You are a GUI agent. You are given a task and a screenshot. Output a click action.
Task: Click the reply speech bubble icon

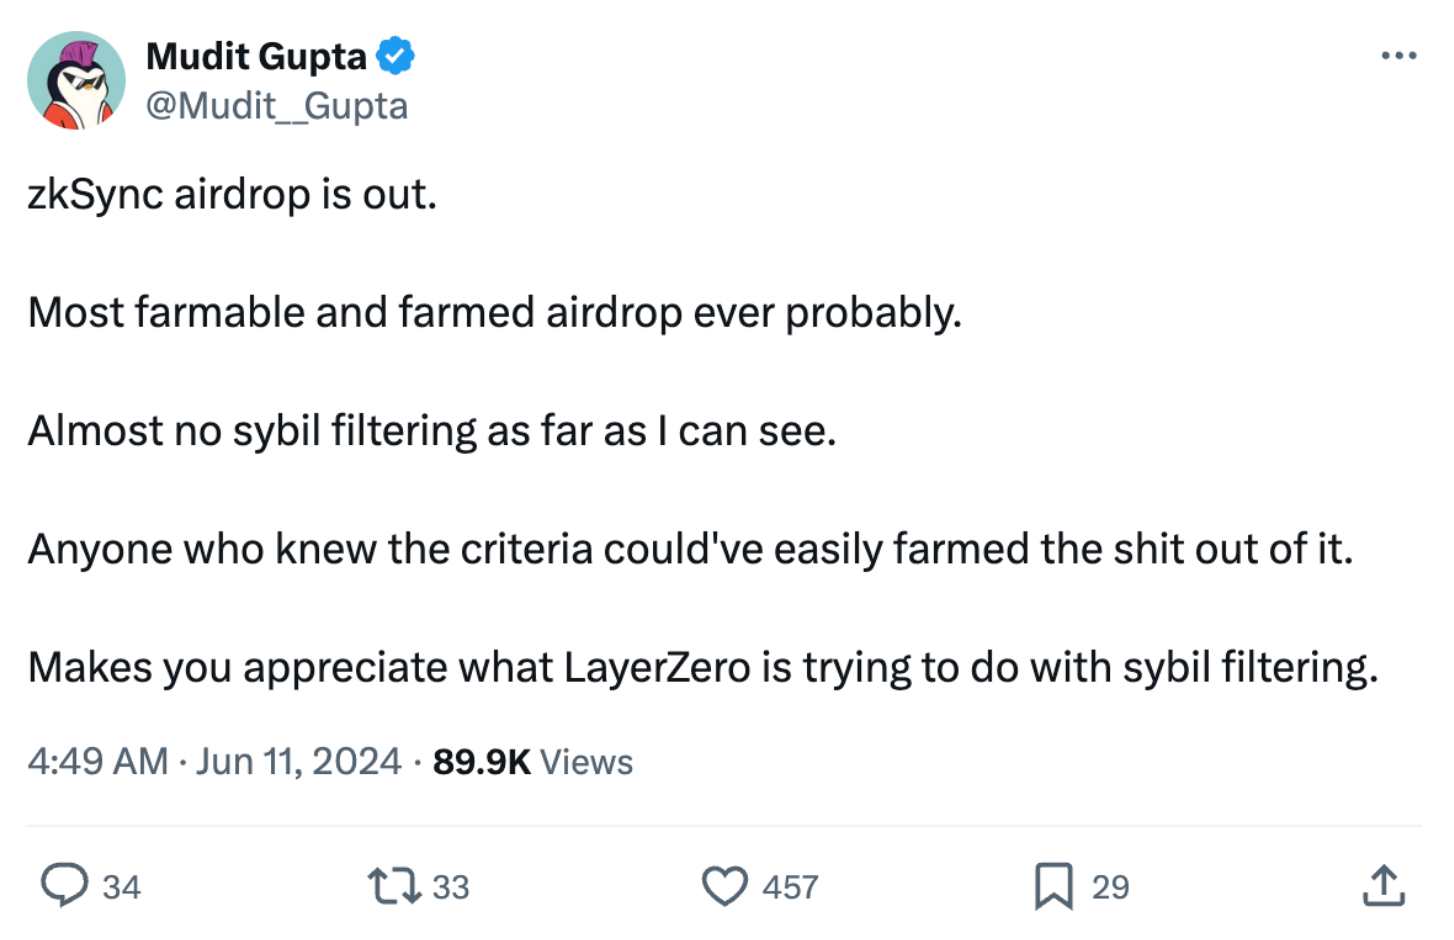(64, 885)
